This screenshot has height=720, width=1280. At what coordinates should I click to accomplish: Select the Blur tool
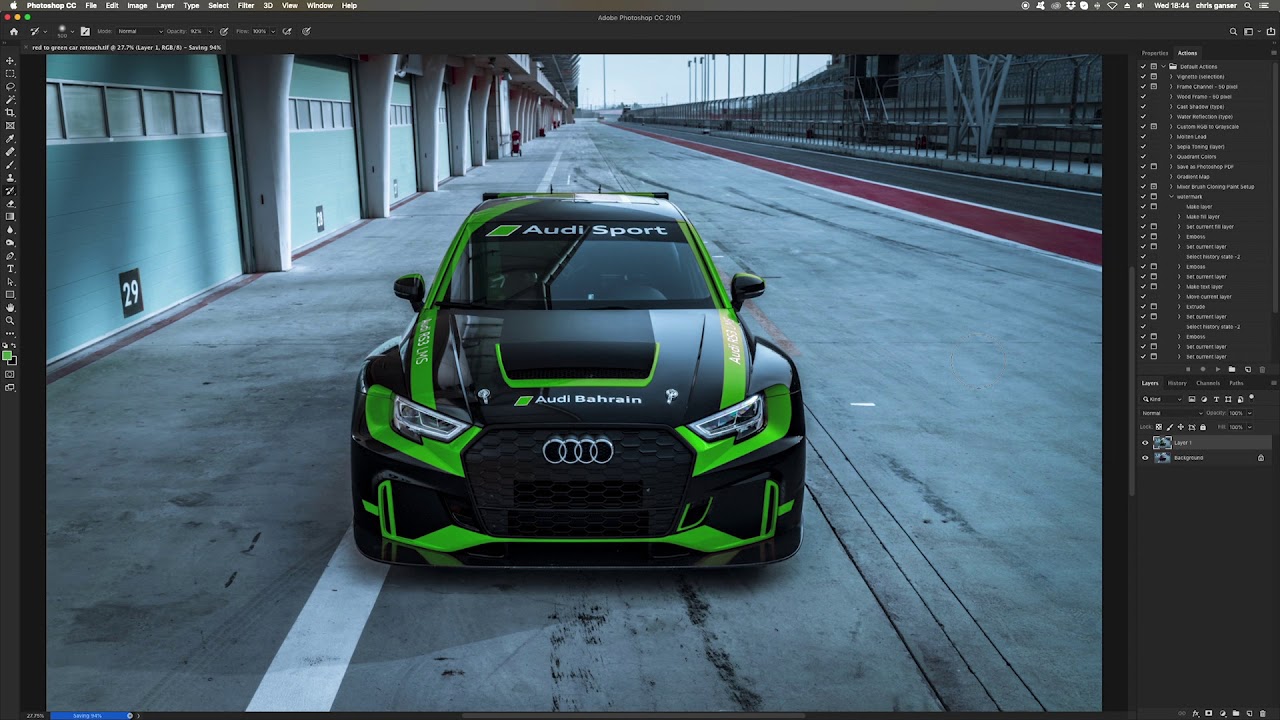tap(10, 230)
